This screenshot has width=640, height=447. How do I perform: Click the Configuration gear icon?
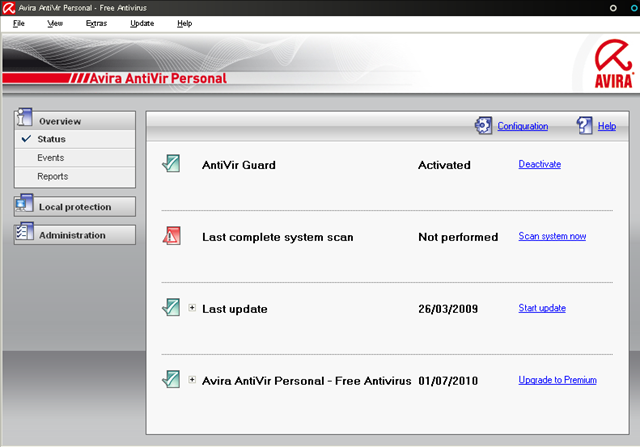coord(483,126)
